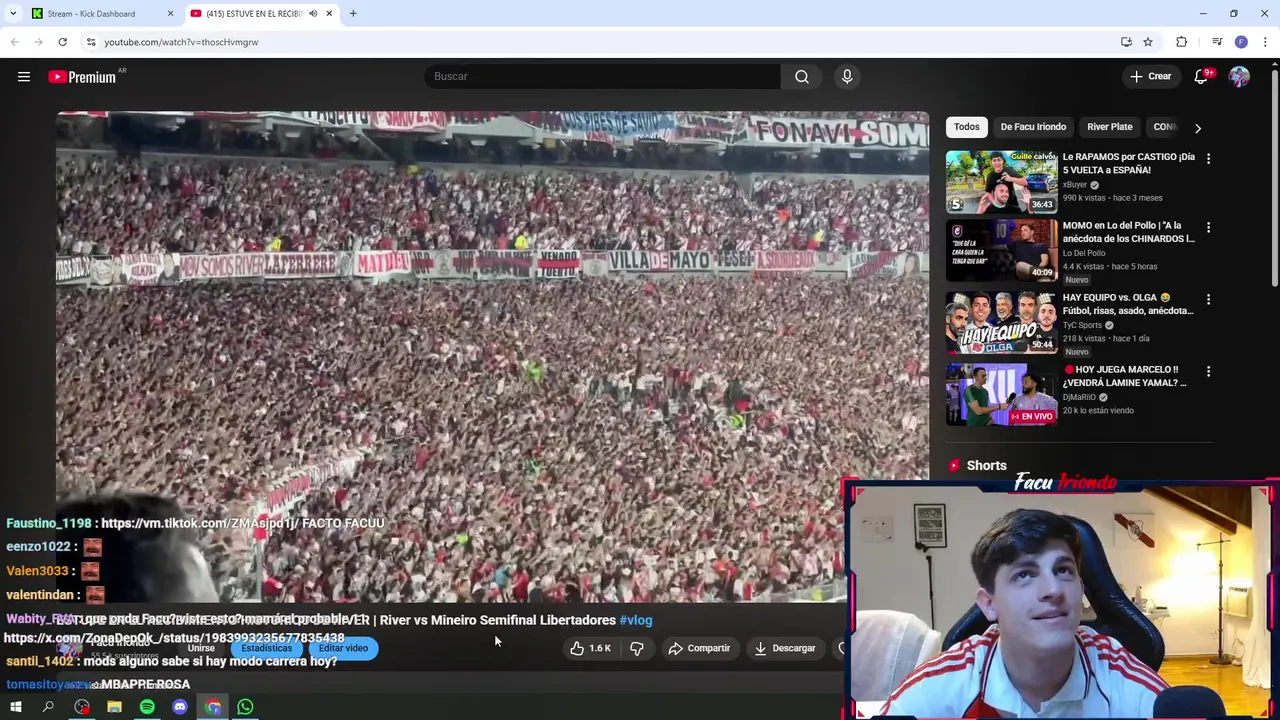This screenshot has width=1280, height=720.
Task: Select the ESTUVE EN EL RECIBI YouTube tab
Action: [x=252, y=14]
